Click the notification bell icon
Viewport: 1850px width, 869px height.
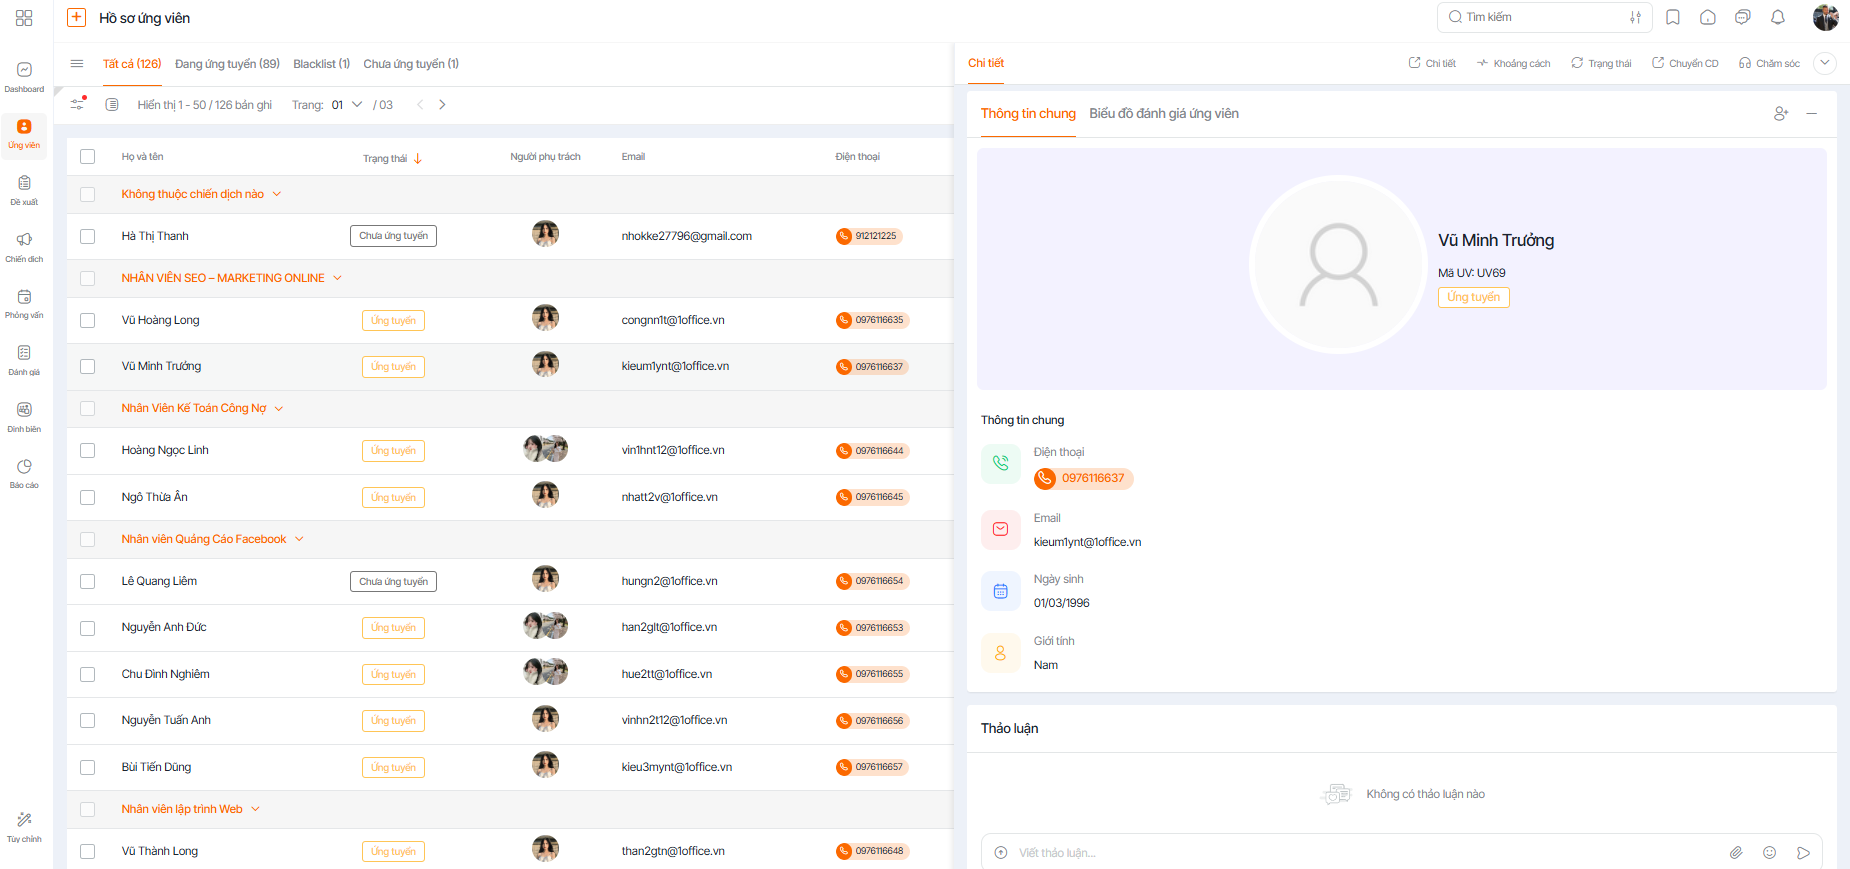1778,17
